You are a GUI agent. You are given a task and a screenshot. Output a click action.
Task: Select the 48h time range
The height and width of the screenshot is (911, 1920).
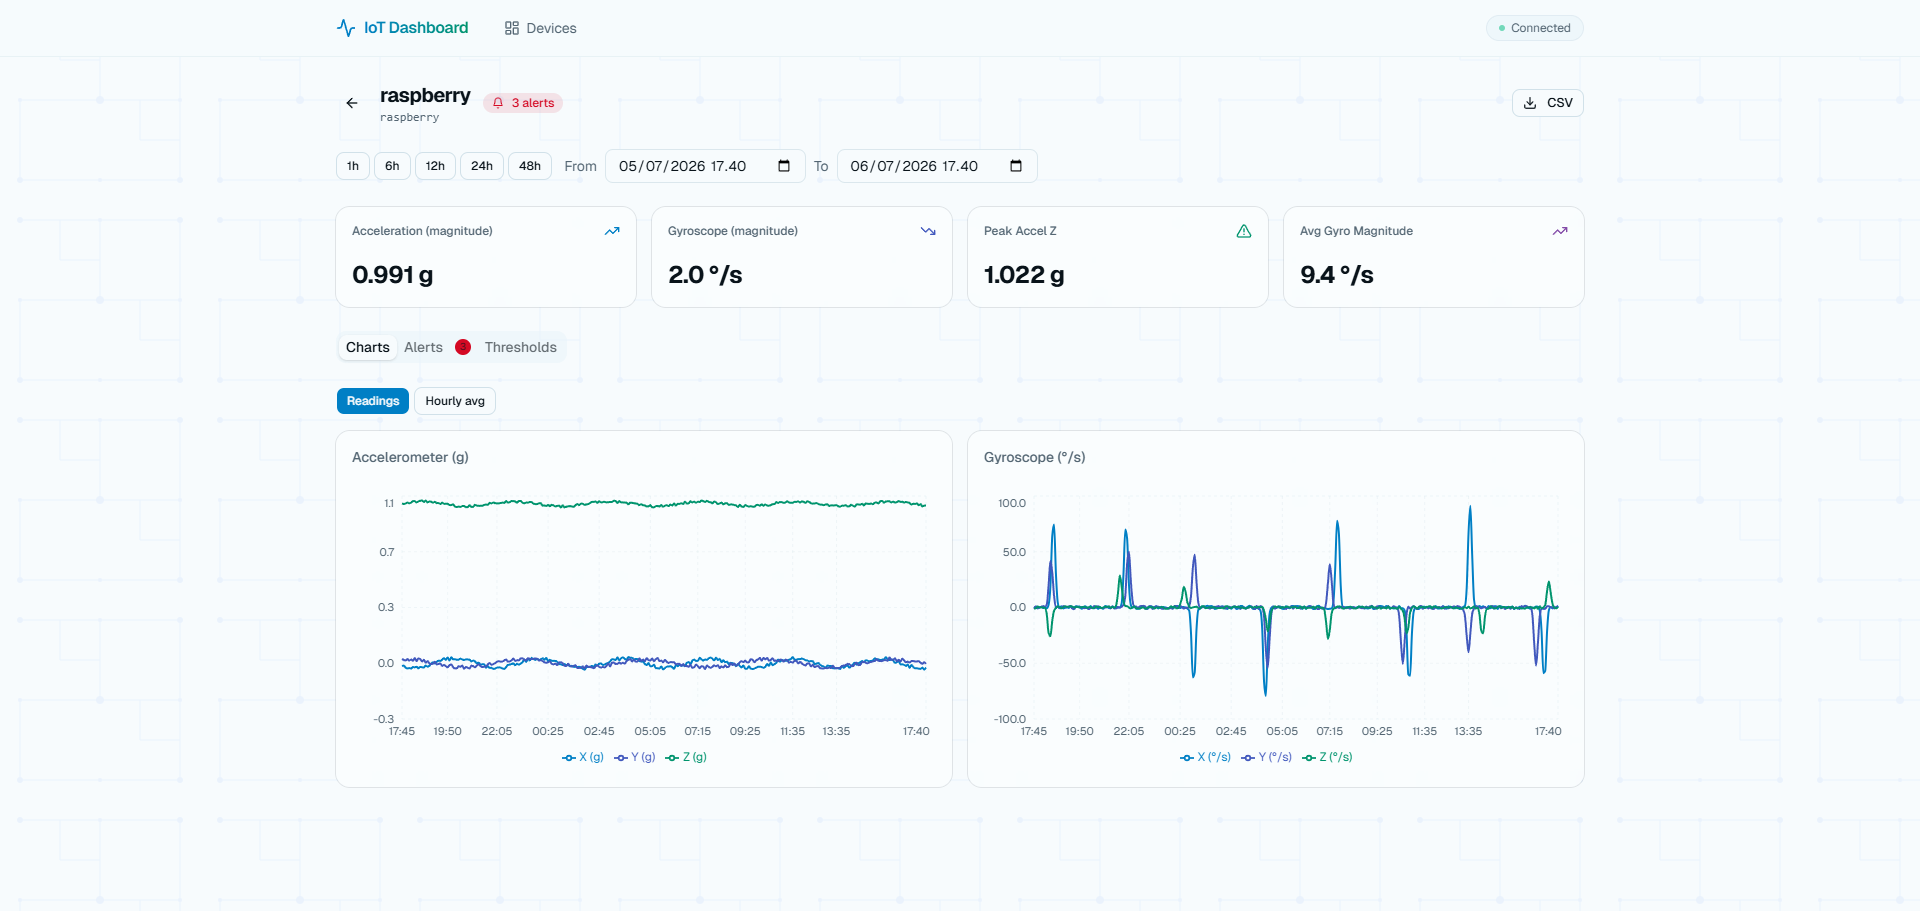pos(530,166)
